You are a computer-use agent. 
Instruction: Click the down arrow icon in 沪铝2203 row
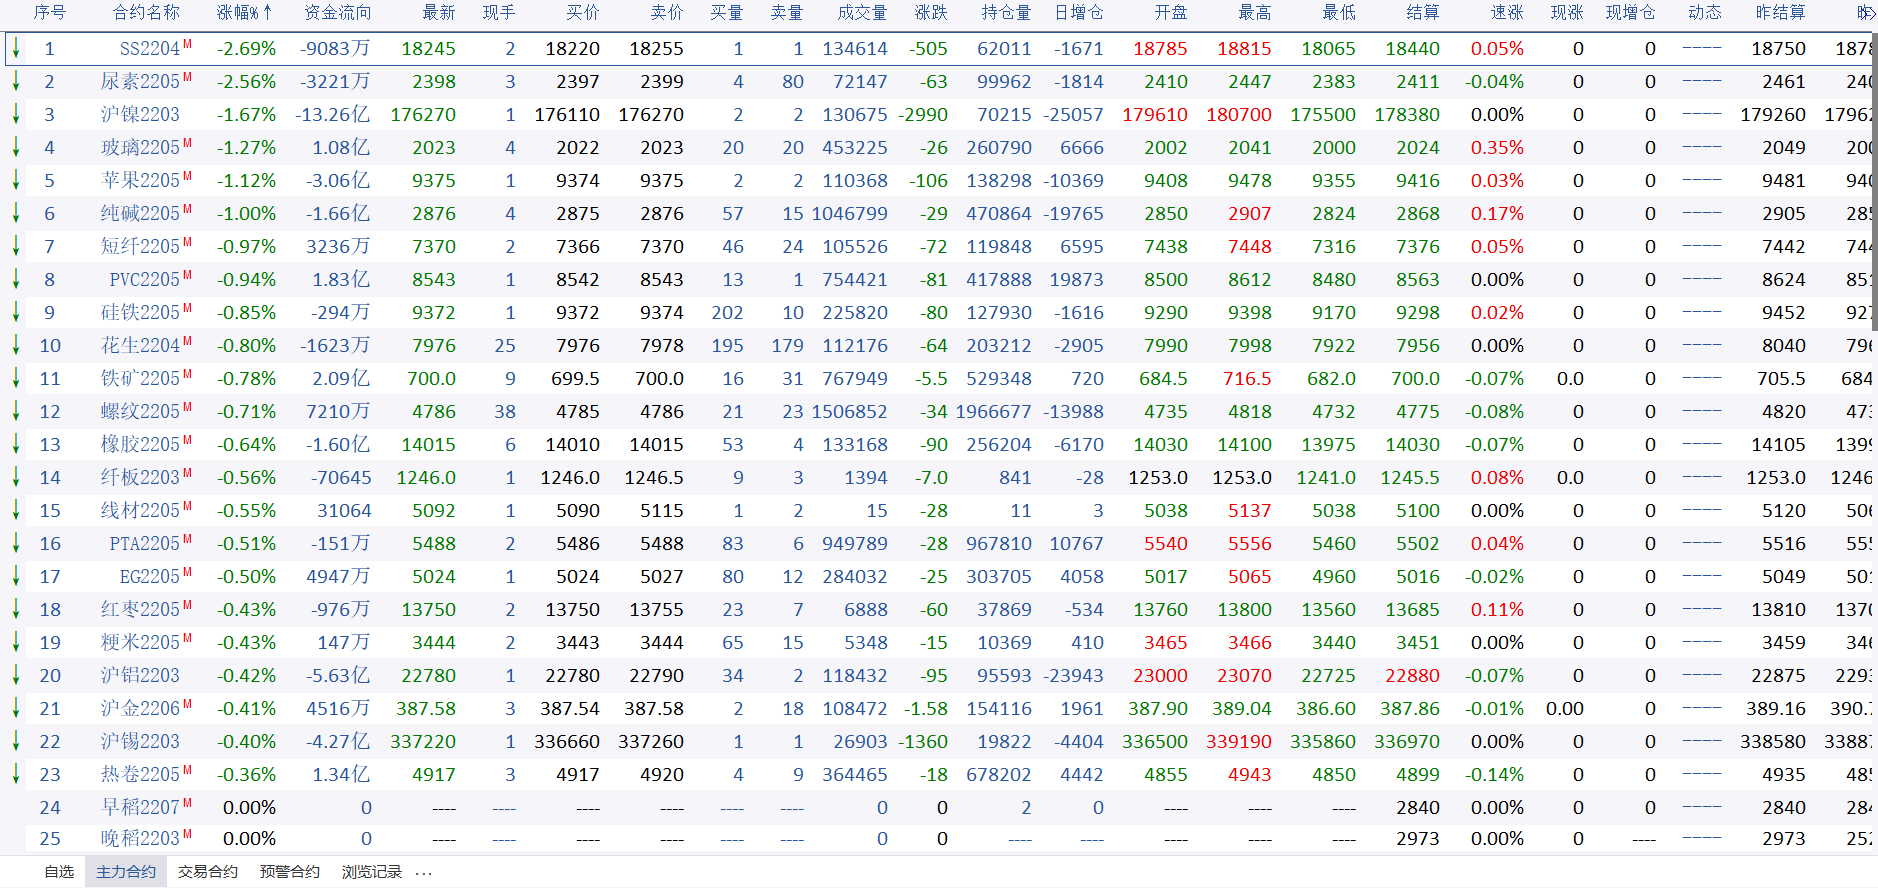pos(16,675)
